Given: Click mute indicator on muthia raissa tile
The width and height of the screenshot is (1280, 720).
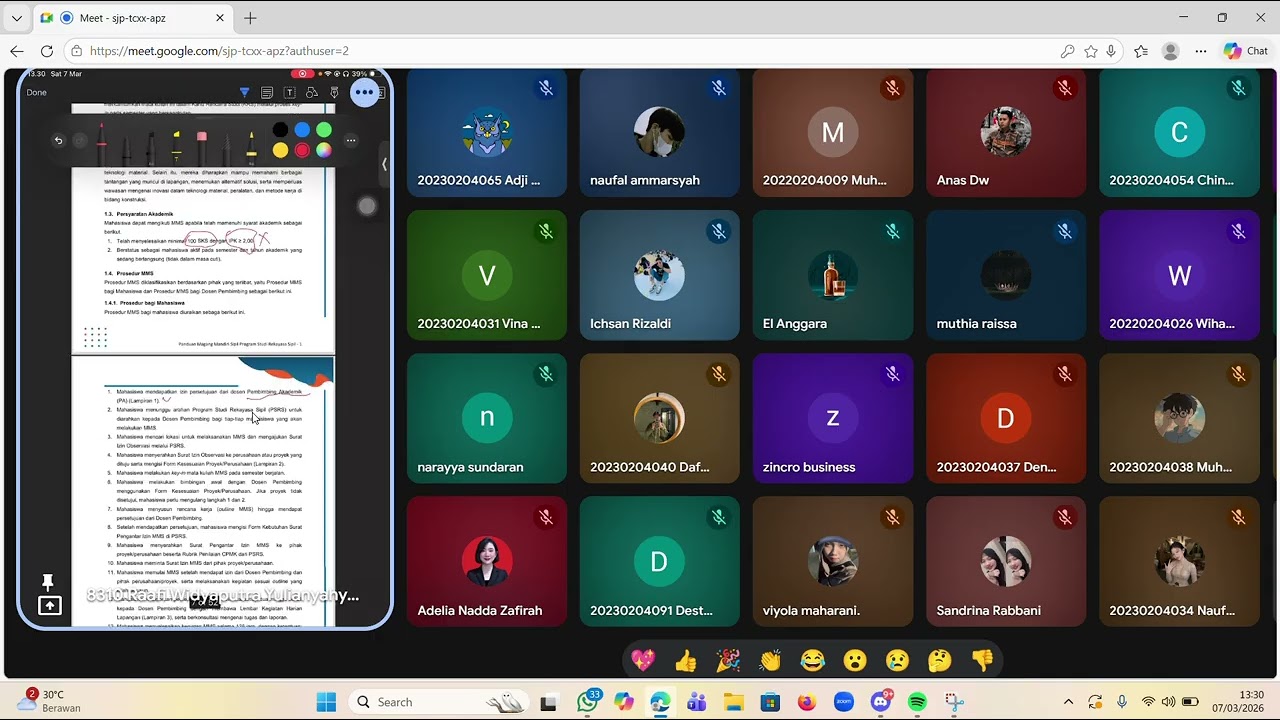Looking at the screenshot, I should 1065,232.
